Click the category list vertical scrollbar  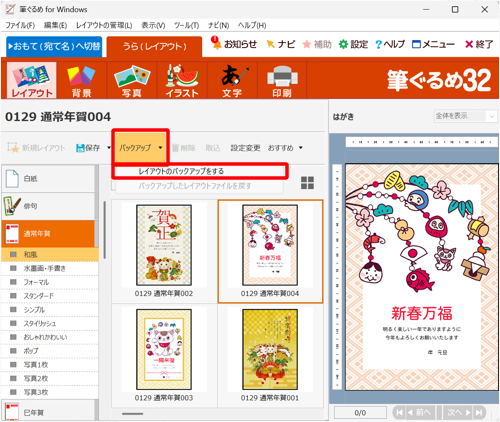pyautogui.click(x=105, y=230)
